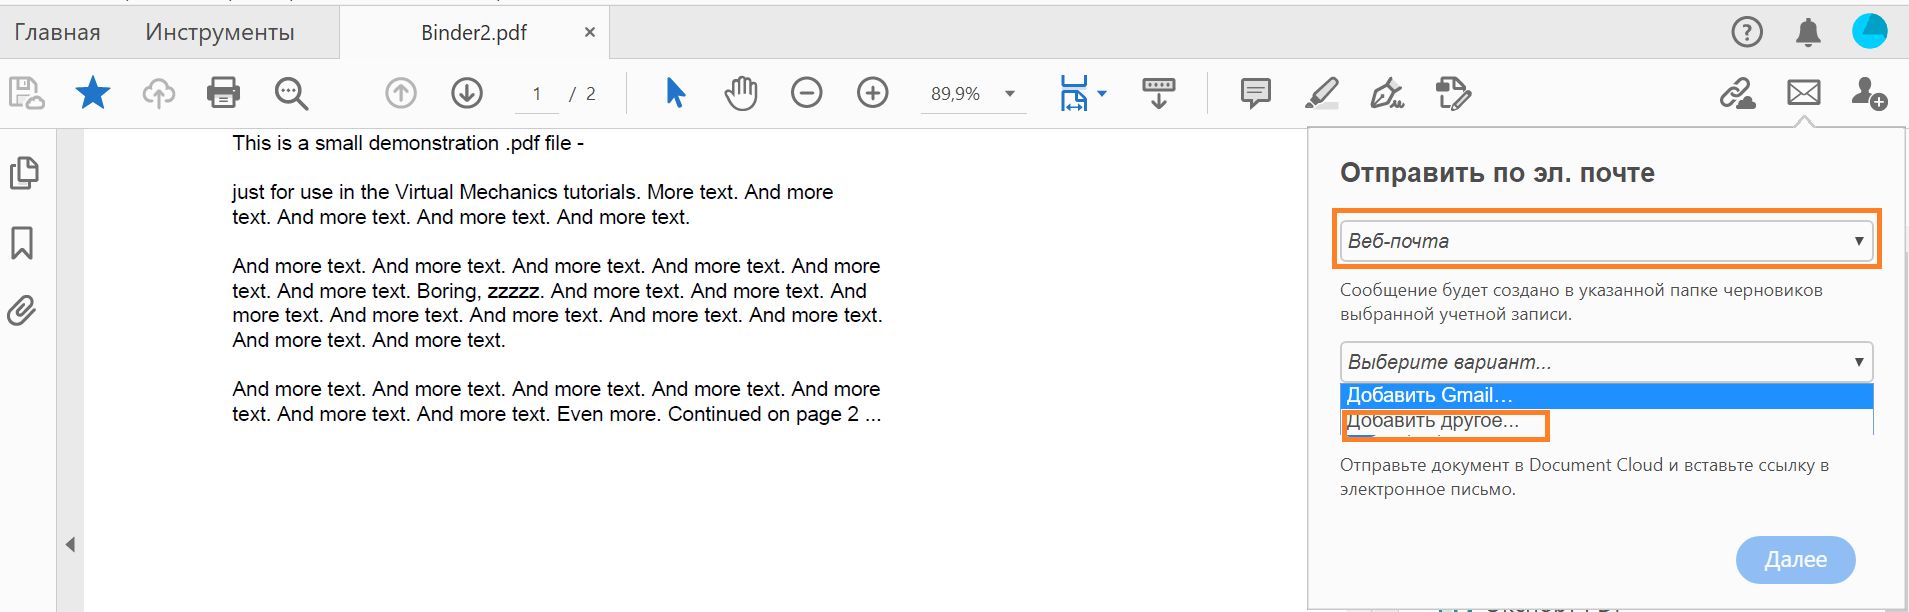
Task: Zoom out with minus icon
Action: coord(806,93)
